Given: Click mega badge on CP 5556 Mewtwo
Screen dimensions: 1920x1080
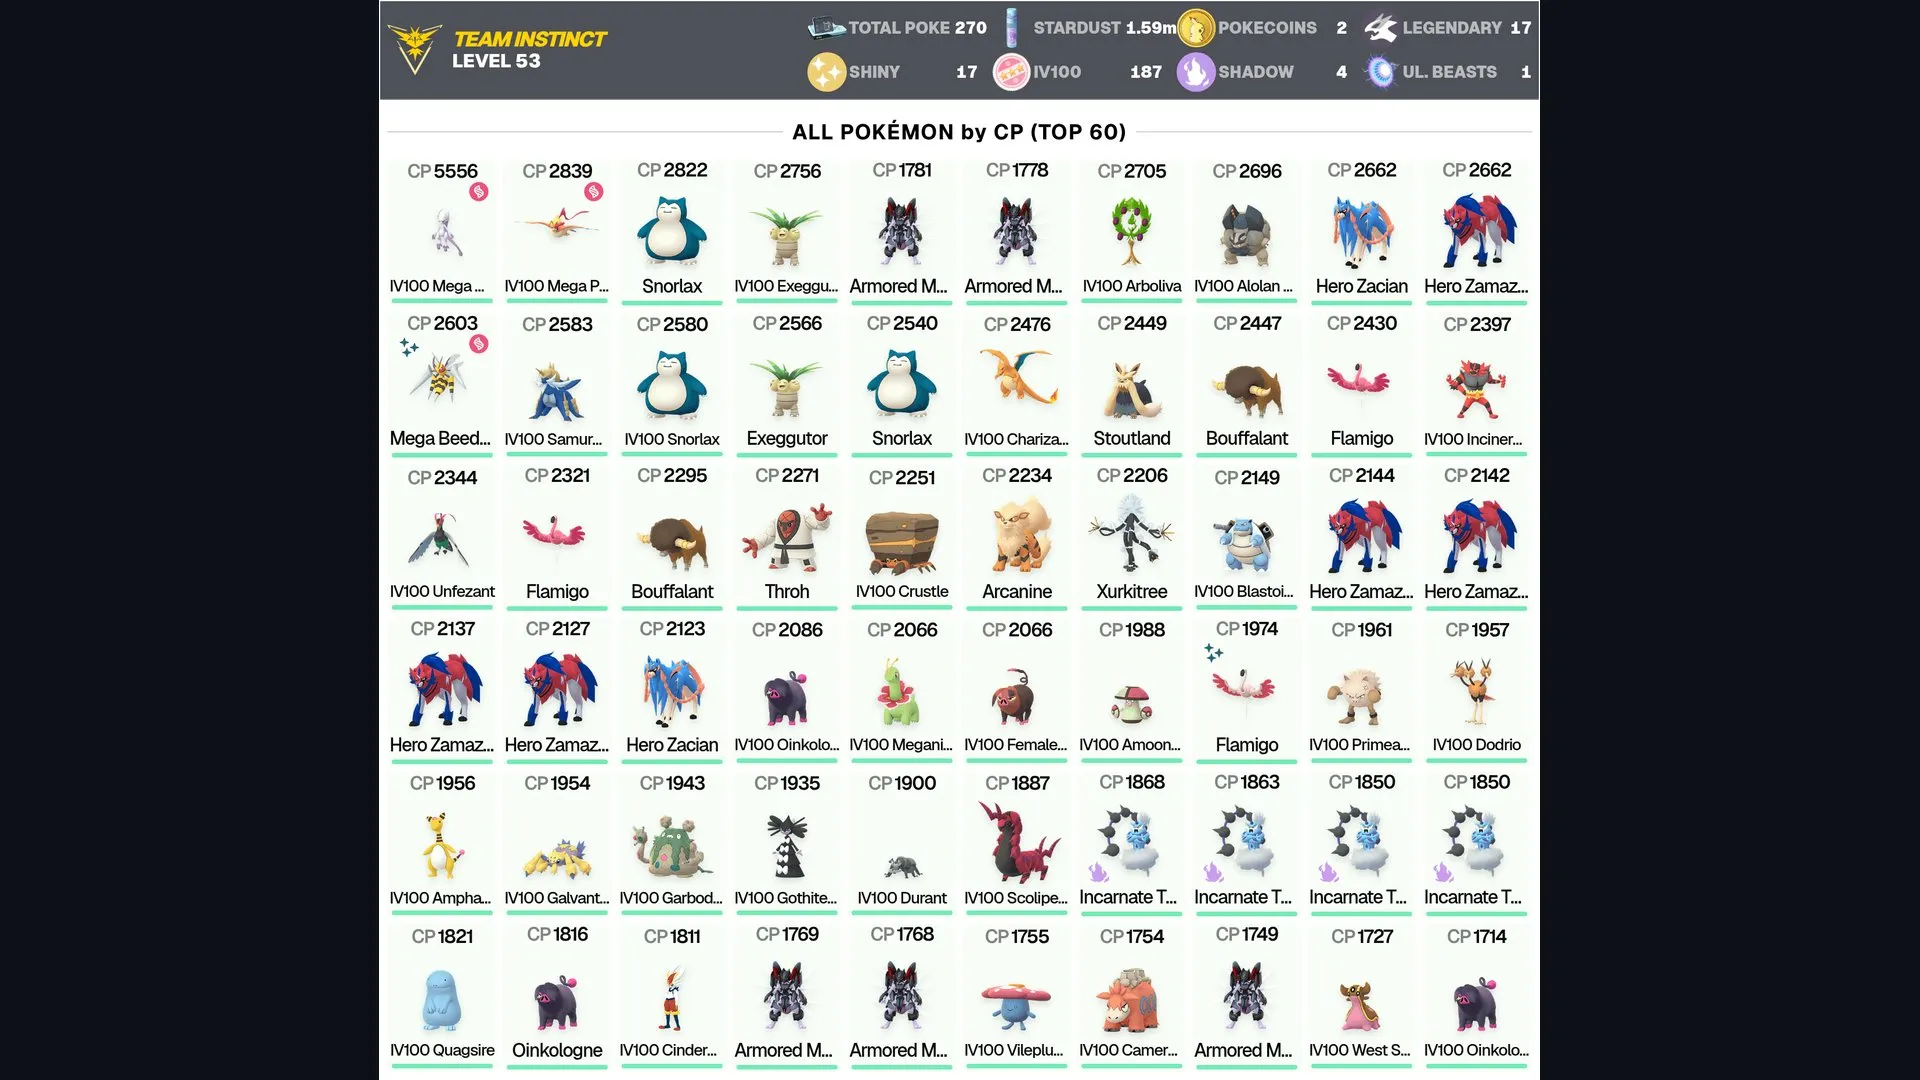Looking at the screenshot, I should tap(479, 192).
